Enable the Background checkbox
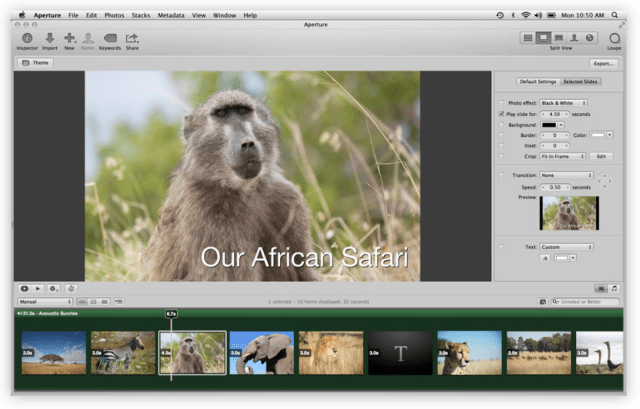This screenshot has height=409, width=640. tap(501, 124)
